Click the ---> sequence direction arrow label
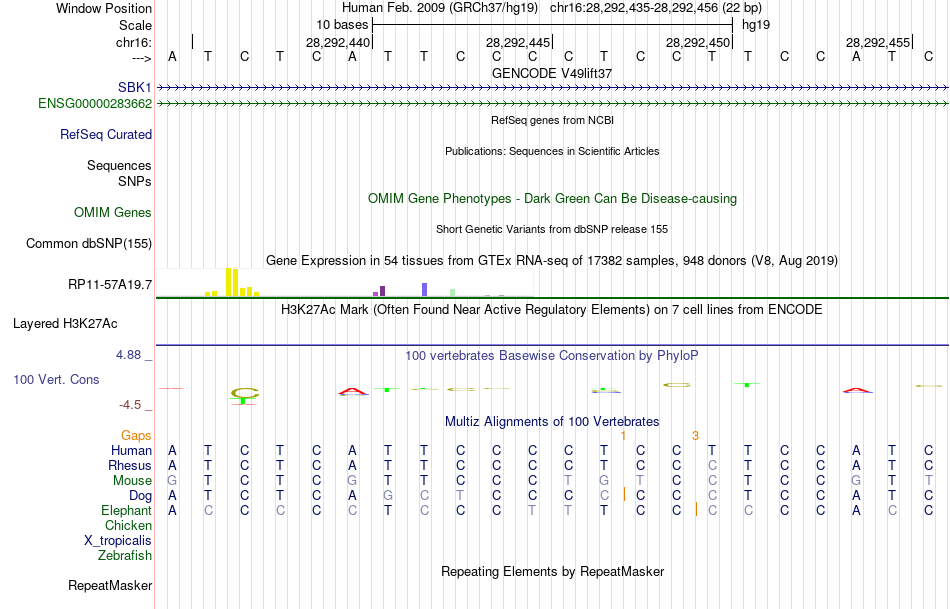This screenshot has height=609, width=950. tap(142, 58)
